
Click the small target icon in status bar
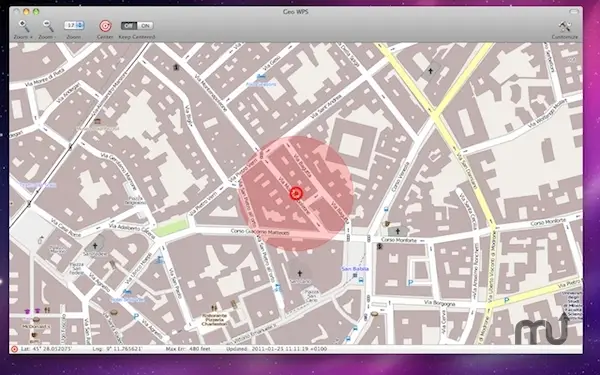tap(15, 349)
